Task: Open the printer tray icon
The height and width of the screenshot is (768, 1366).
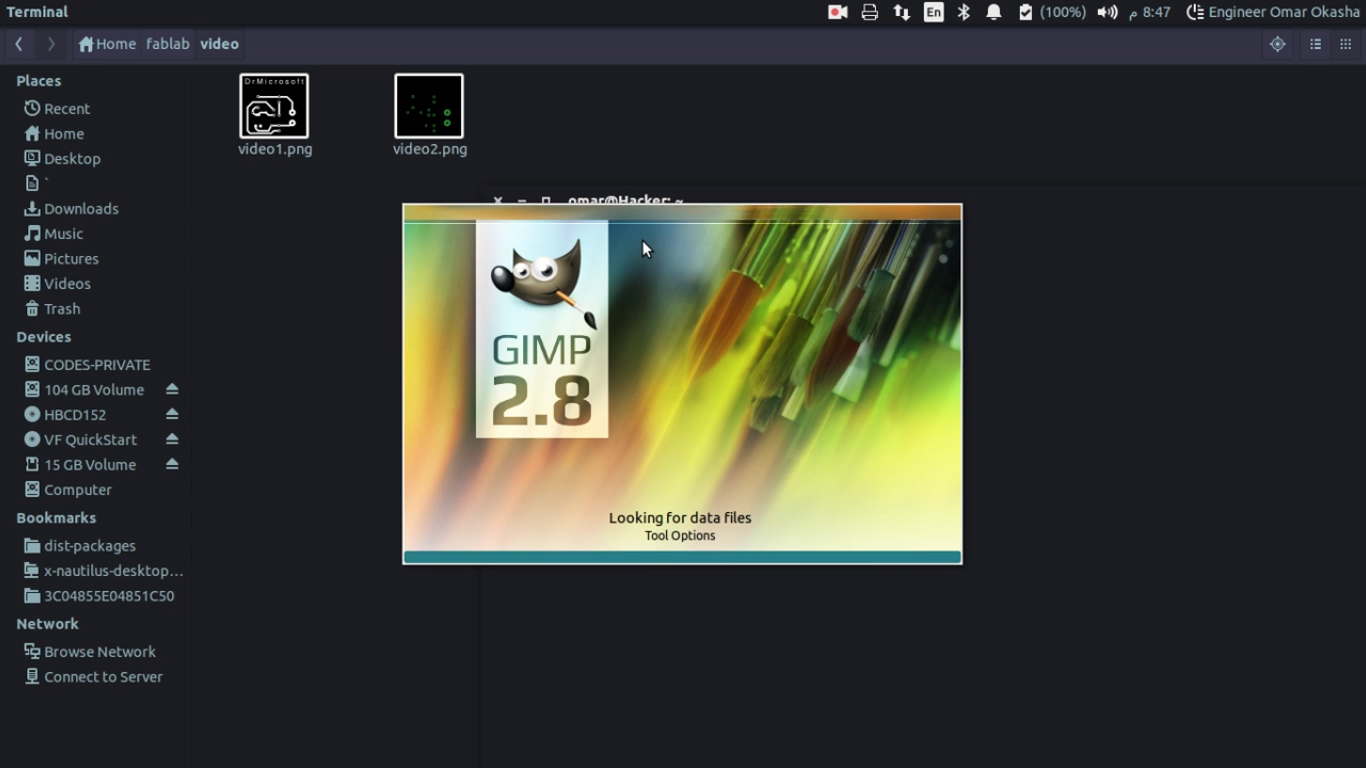Action: point(870,12)
